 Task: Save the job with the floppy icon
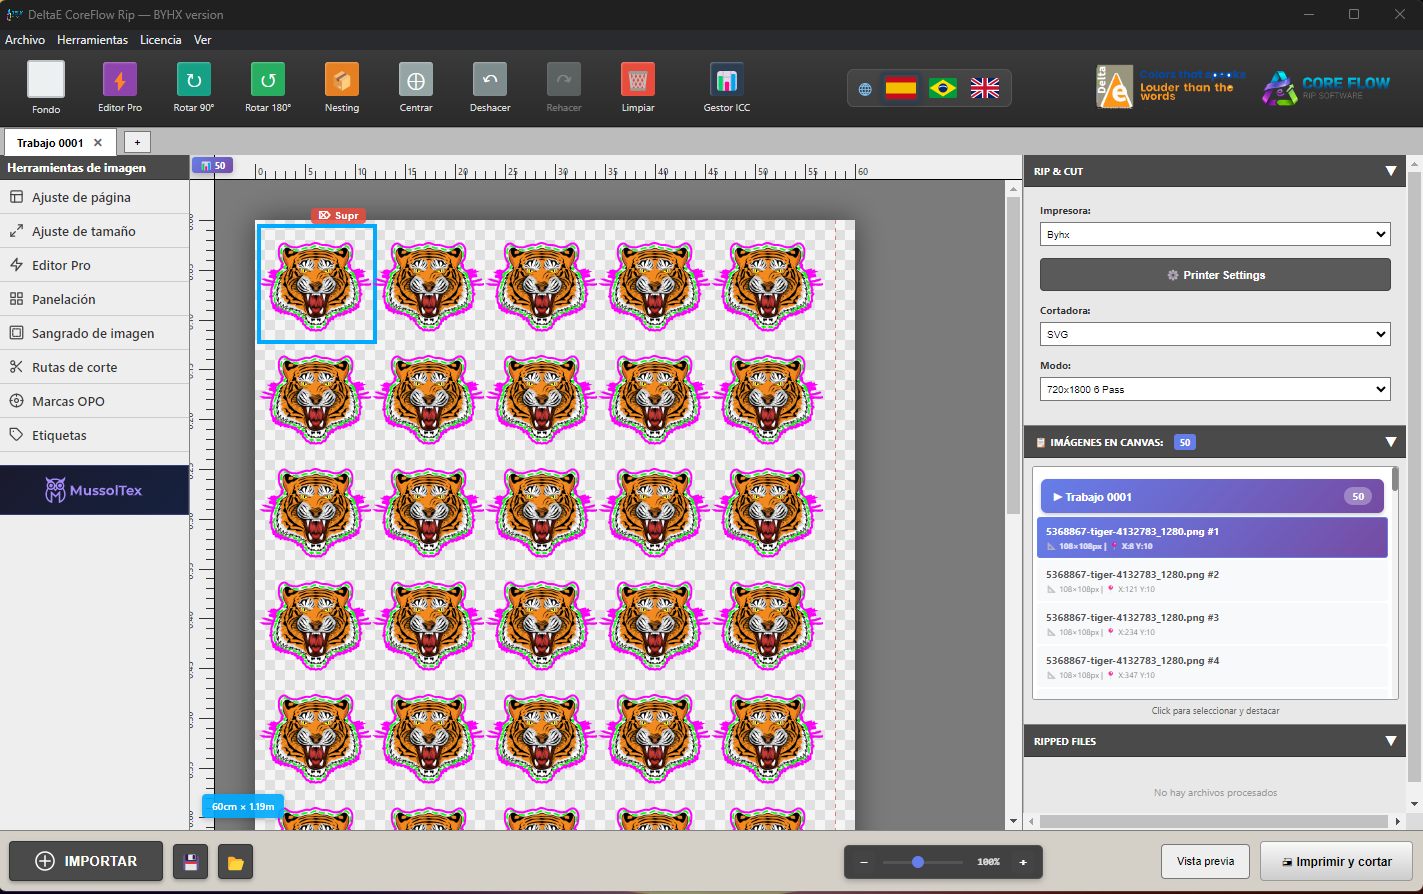pos(191,862)
